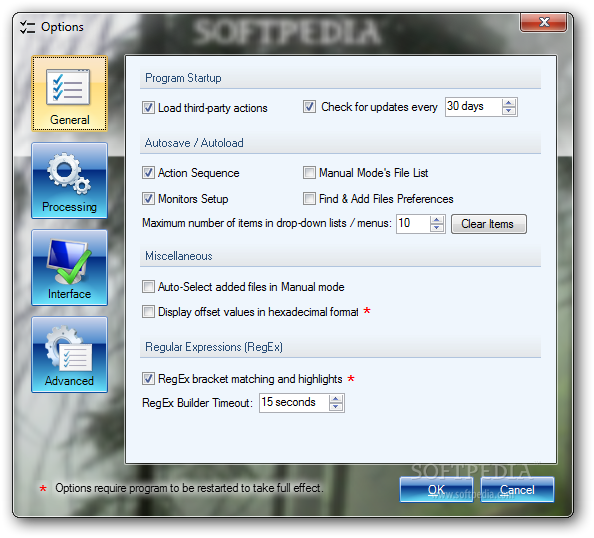Viewport: 594px width, 538px height.
Task: Decrease maximum drop-down items count
Action: (x=437, y=228)
